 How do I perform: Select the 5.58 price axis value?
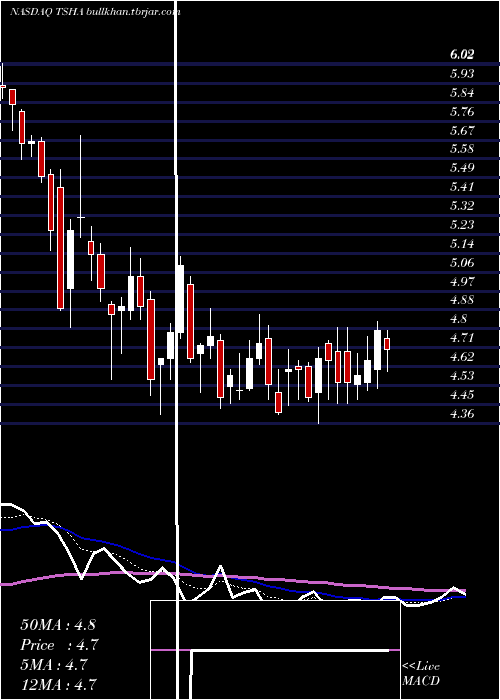pos(462,149)
